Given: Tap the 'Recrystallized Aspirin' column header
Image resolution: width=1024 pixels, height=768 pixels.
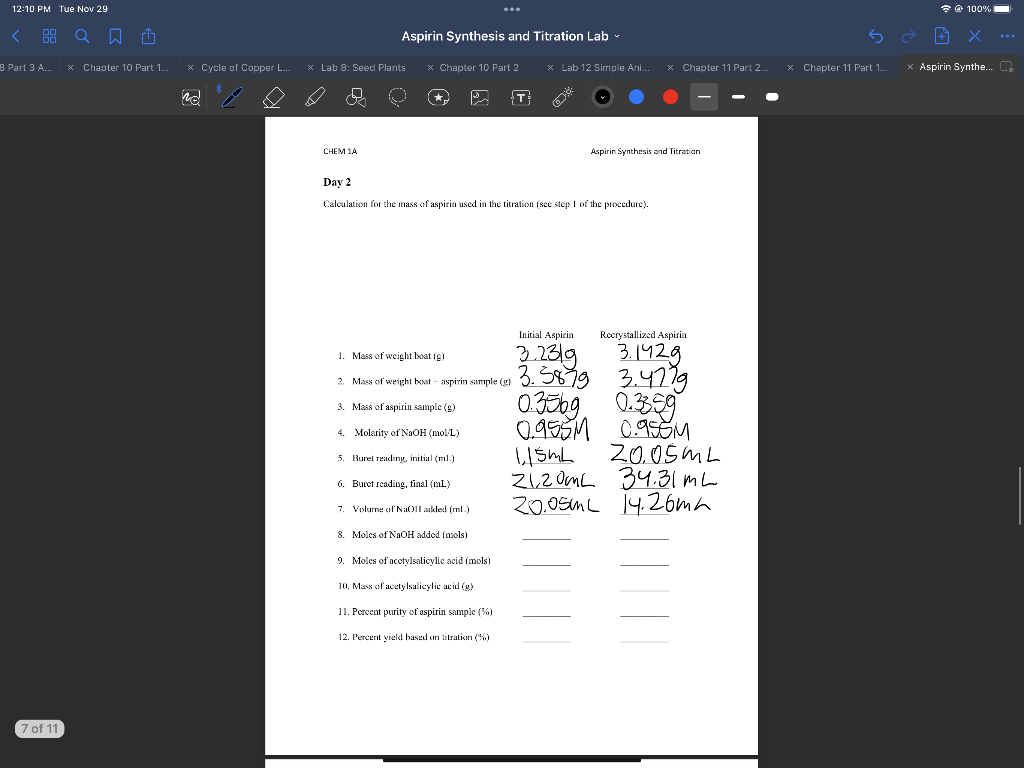Looking at the screenshot, I should 643,335.
